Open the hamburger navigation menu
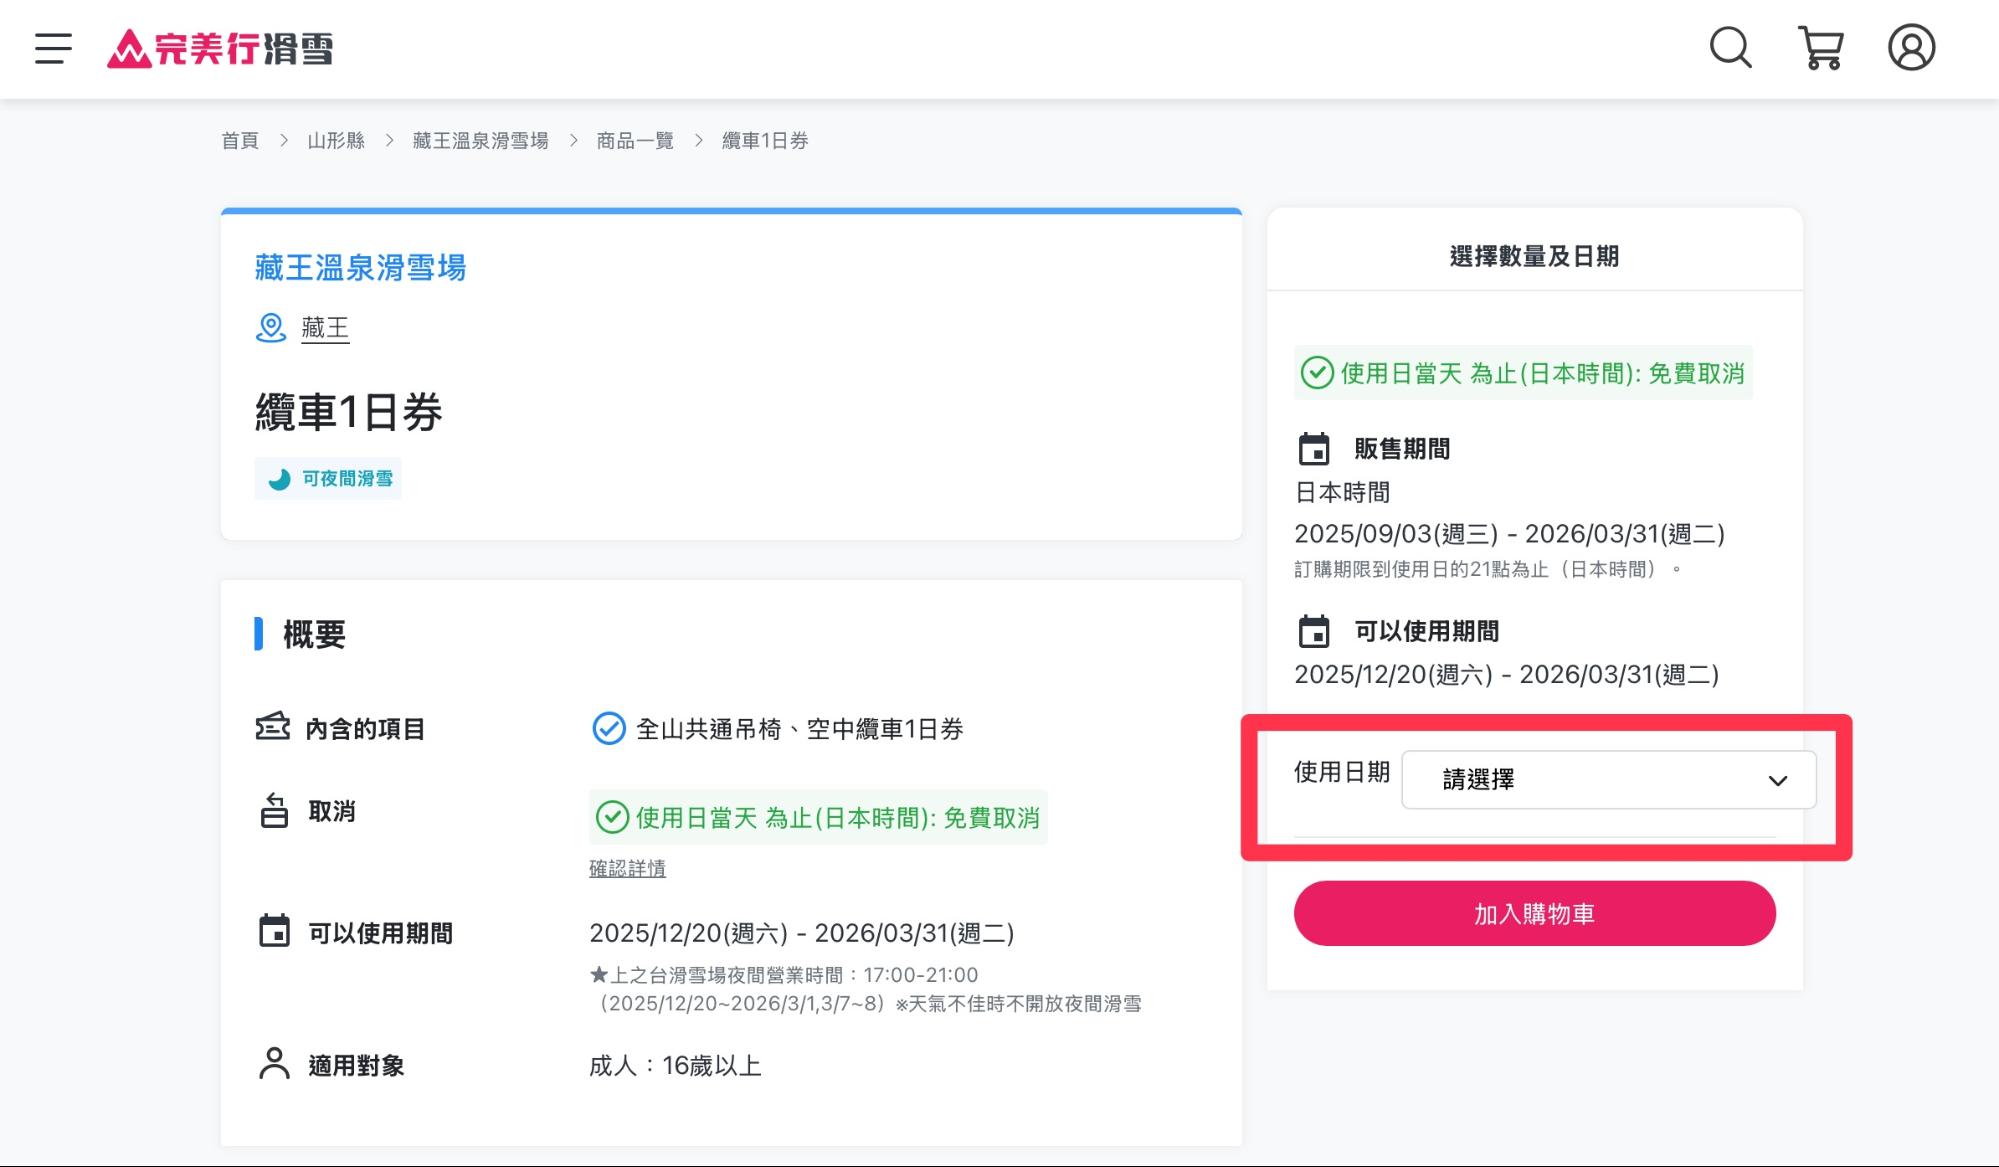The height and width of the screenshot is (1167, 1999). 52,47
